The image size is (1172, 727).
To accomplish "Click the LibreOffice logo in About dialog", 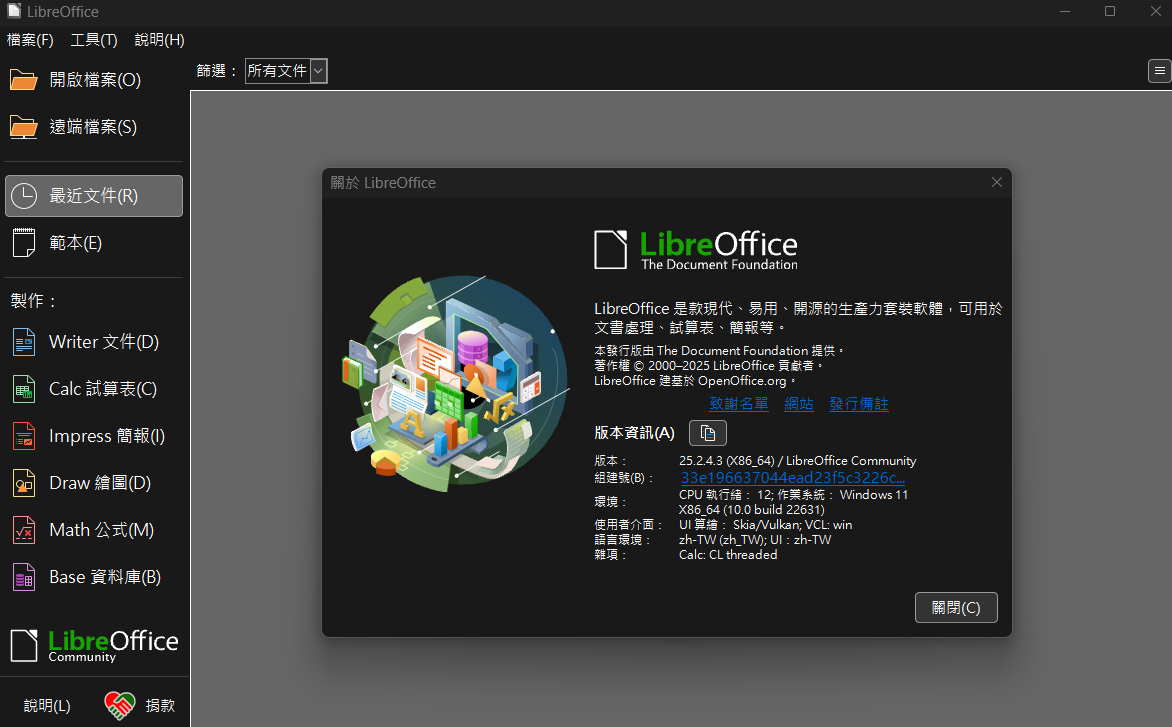I will click(696, 250).
